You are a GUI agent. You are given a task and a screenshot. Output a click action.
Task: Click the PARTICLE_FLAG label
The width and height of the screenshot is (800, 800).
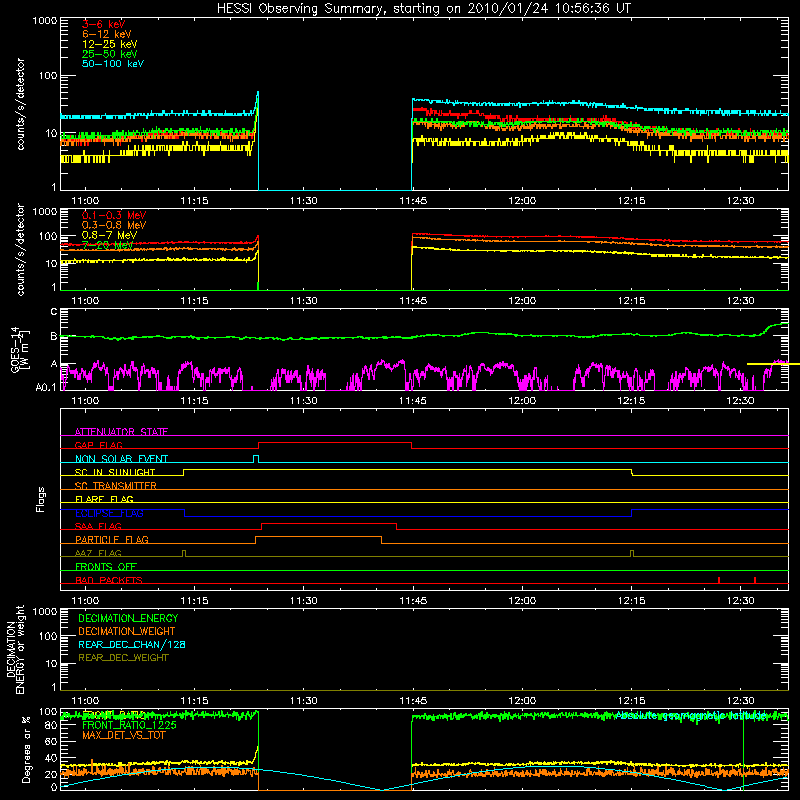click(112, 539)
